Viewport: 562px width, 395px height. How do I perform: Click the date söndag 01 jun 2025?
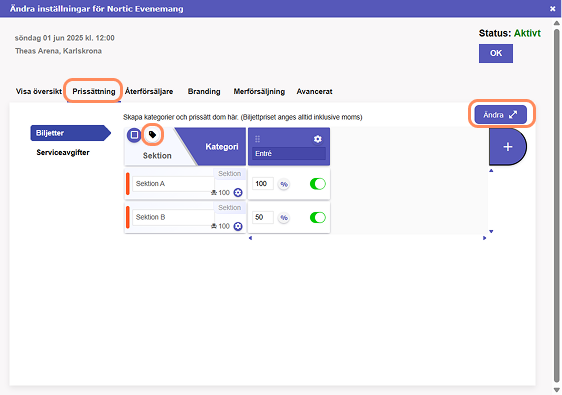click(49, 38)
